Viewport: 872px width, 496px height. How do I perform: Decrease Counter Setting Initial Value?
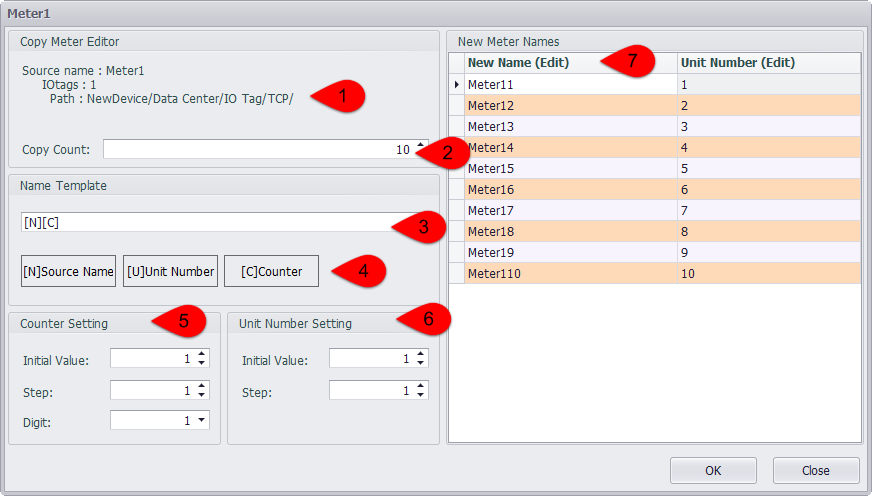[202, 363]
